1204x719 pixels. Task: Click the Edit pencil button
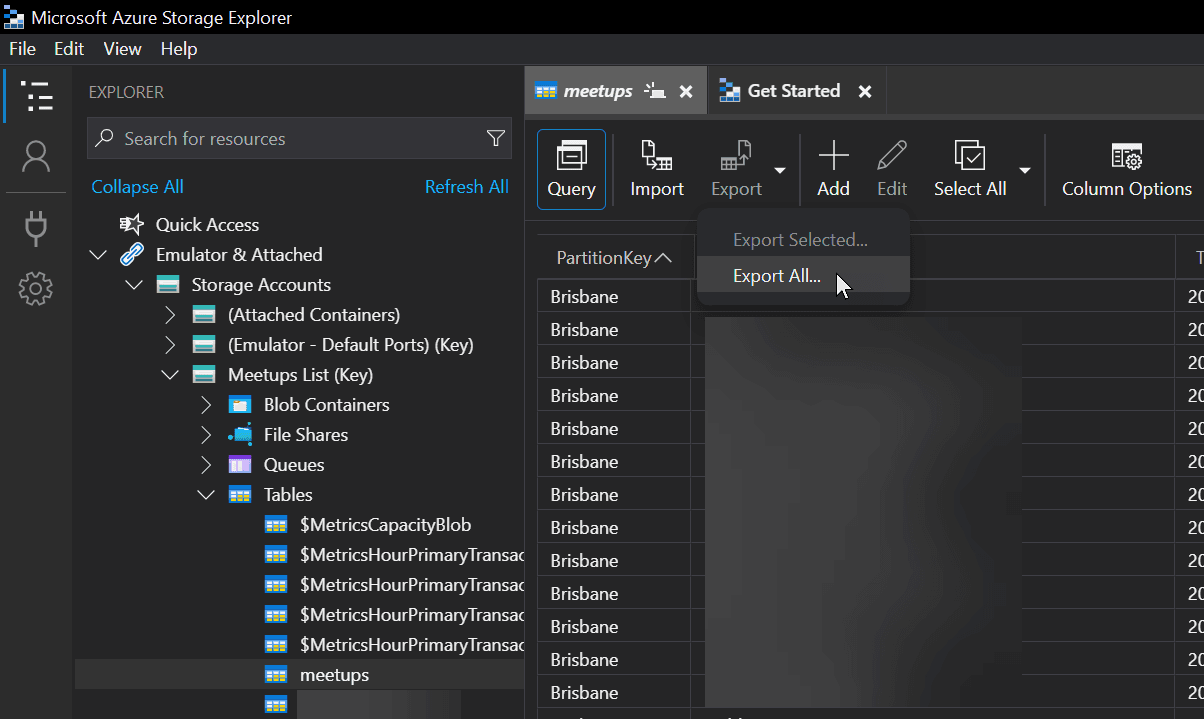click(x=892, y=169)
